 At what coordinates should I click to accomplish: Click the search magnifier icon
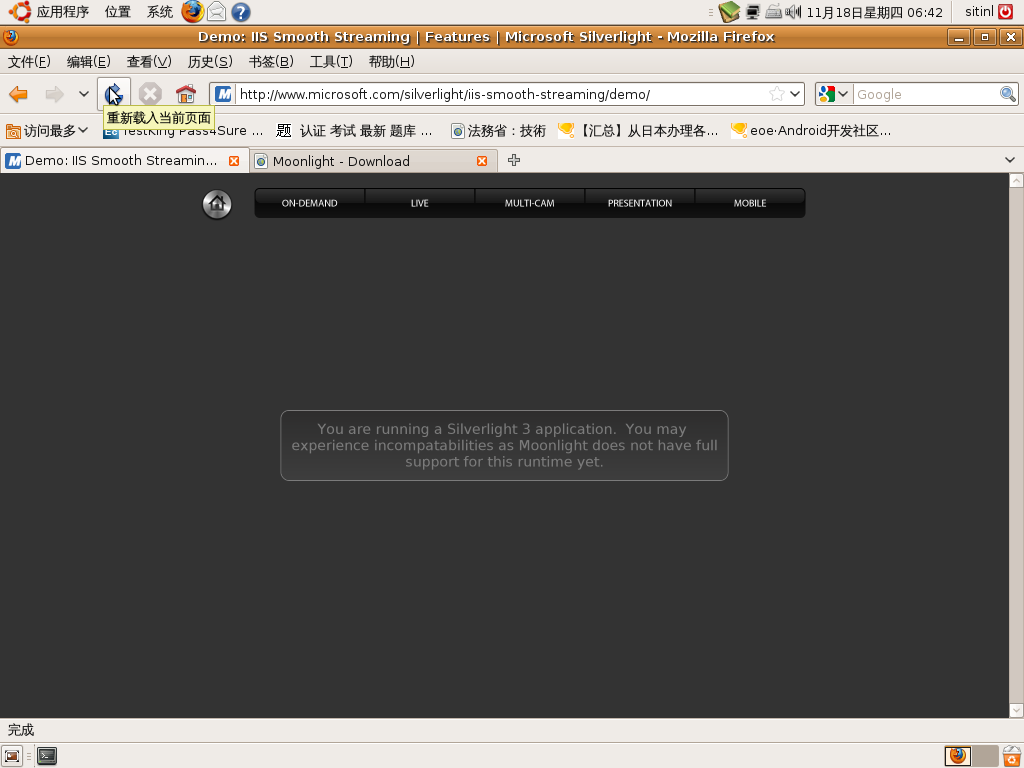[1008, 94]
